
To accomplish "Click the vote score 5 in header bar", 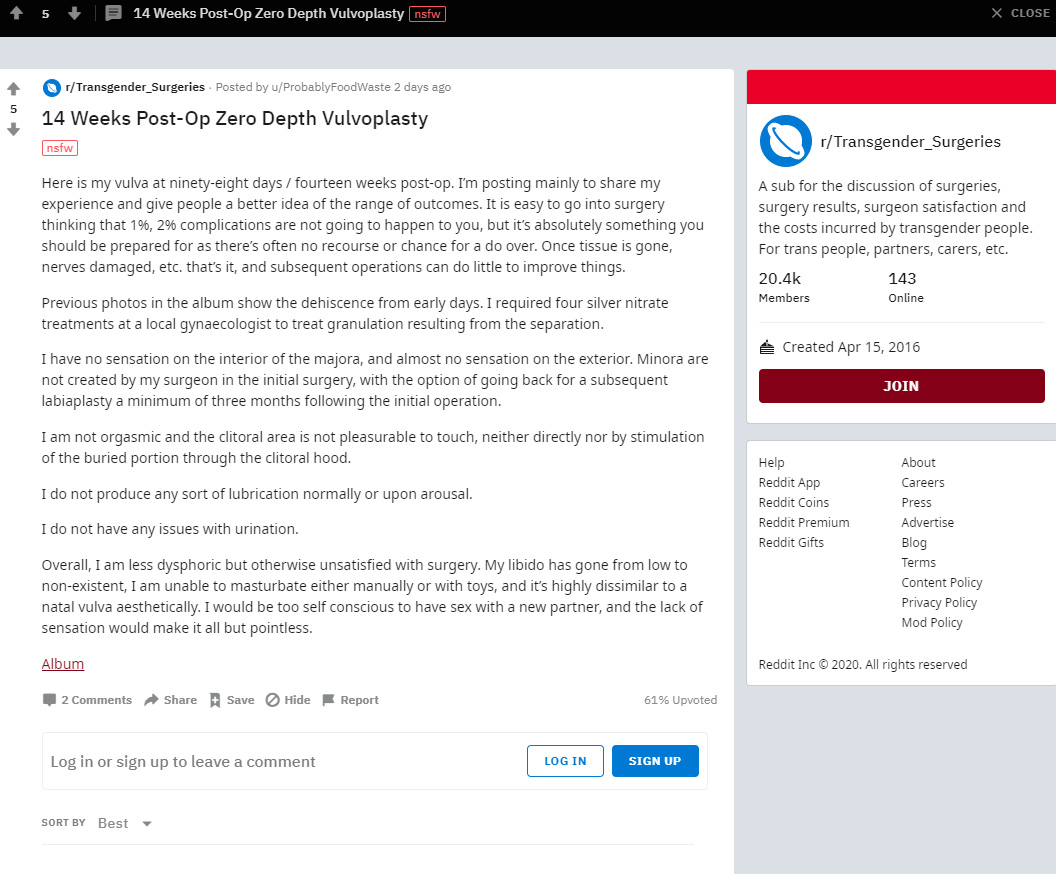I will [x=45, y=13].
